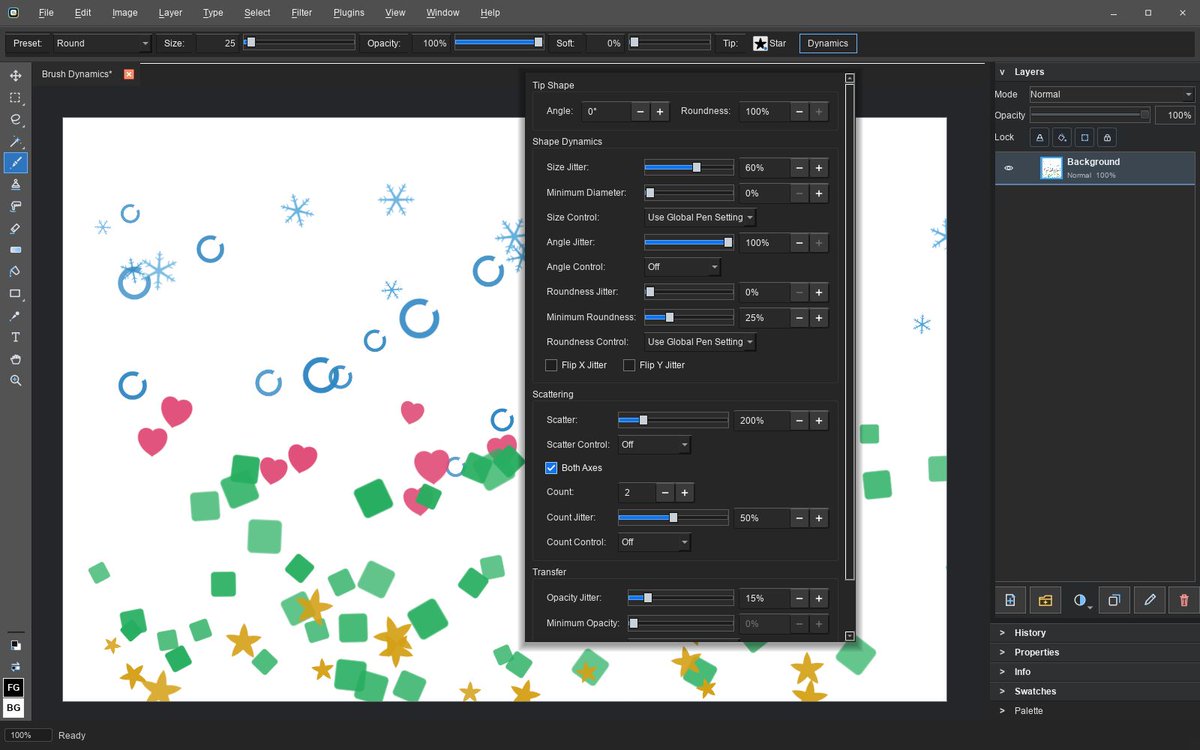The image size is (1200, 750).
Task: Select the Zoom magnifier tool
Action: [x=15, y=381]
